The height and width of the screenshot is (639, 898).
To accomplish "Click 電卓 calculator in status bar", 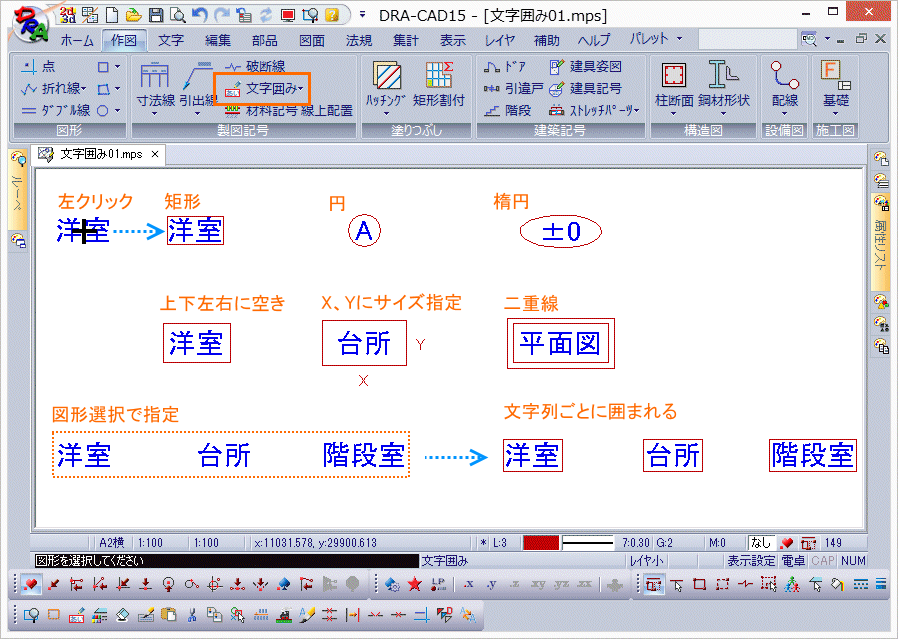I will tap(794, 561).
